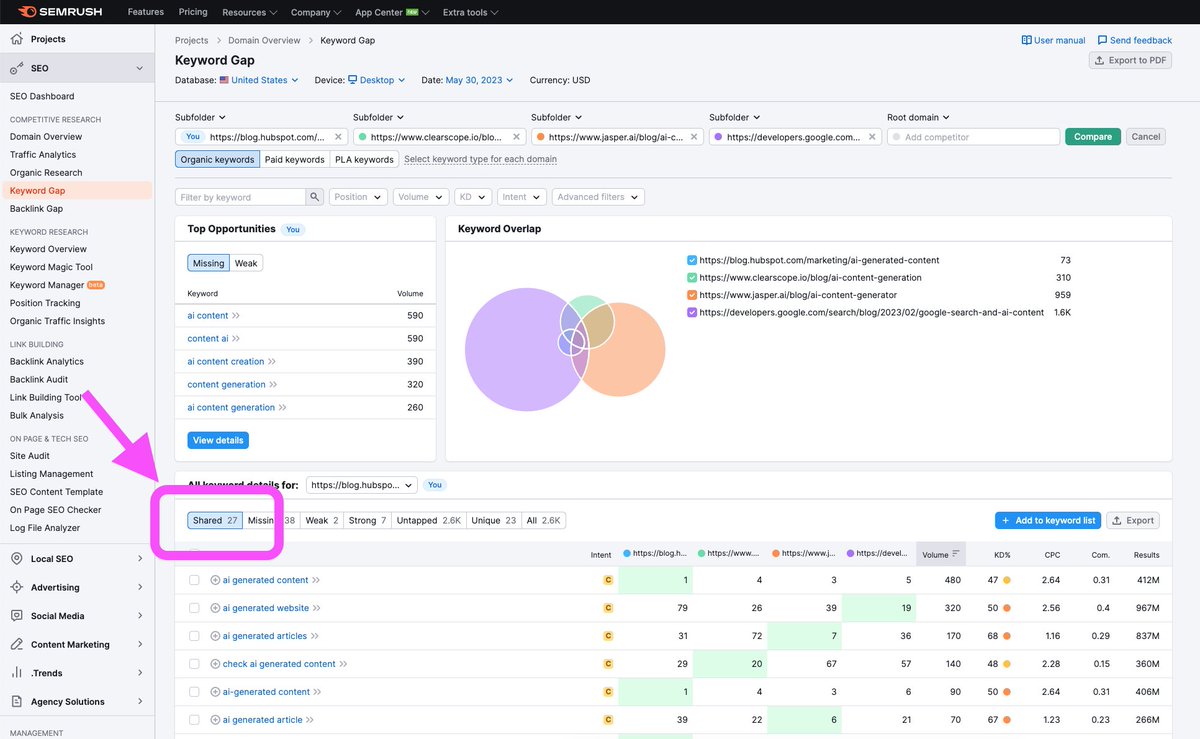Click arrows icon next to 'ai content'
Image resolution: width=1200 pixels, height=739 pixels.
(237, 316)
